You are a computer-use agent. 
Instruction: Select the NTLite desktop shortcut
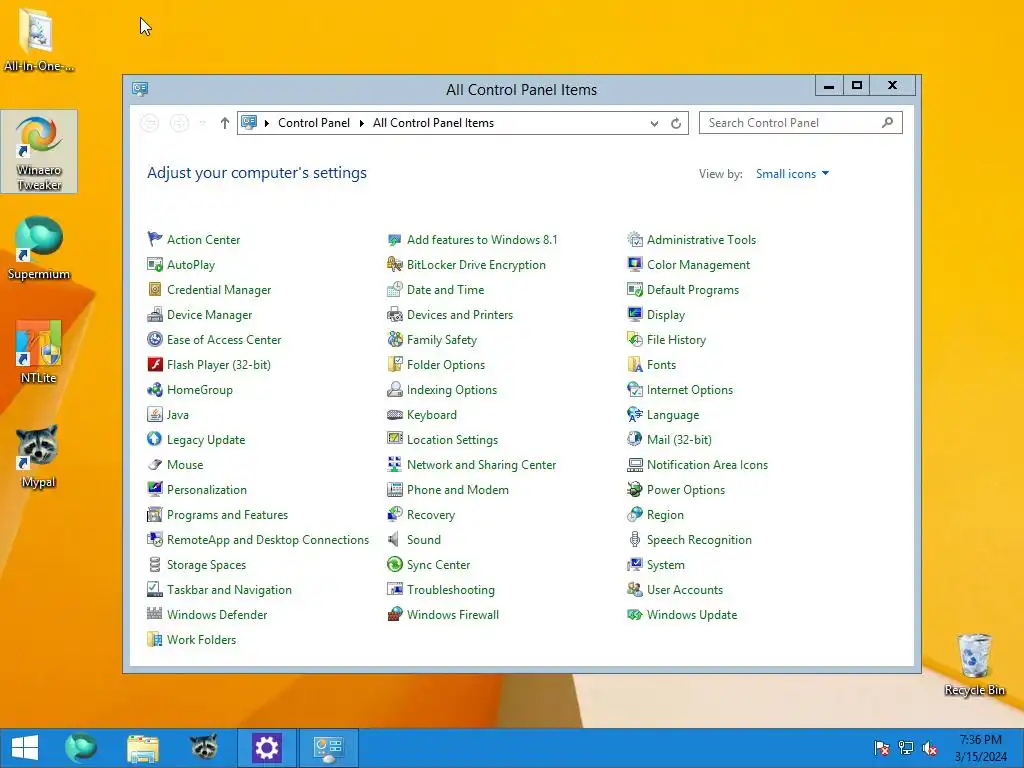[x=39, y=352]
